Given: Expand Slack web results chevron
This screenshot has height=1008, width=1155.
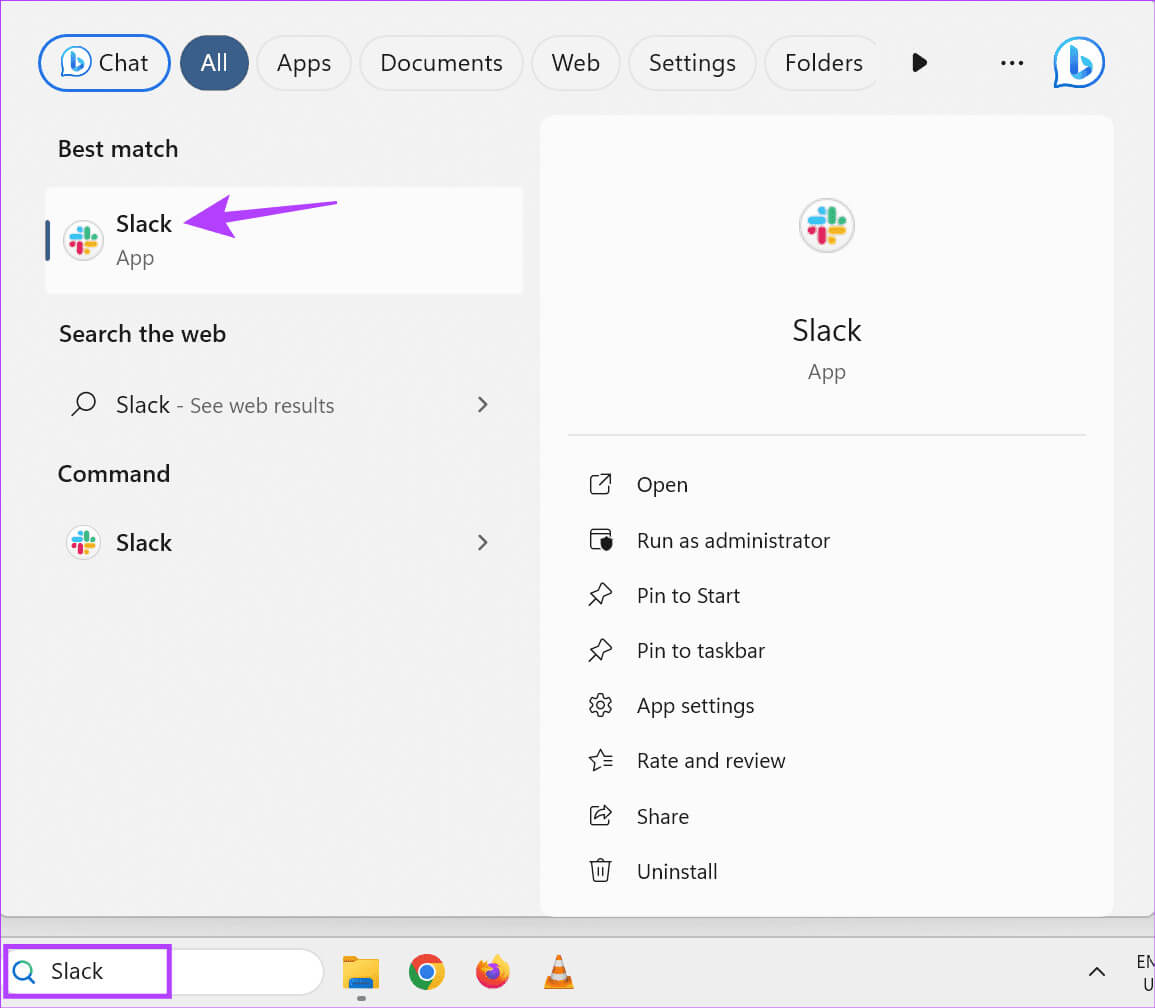Looking at the screenshot, I should click(482, 405).
